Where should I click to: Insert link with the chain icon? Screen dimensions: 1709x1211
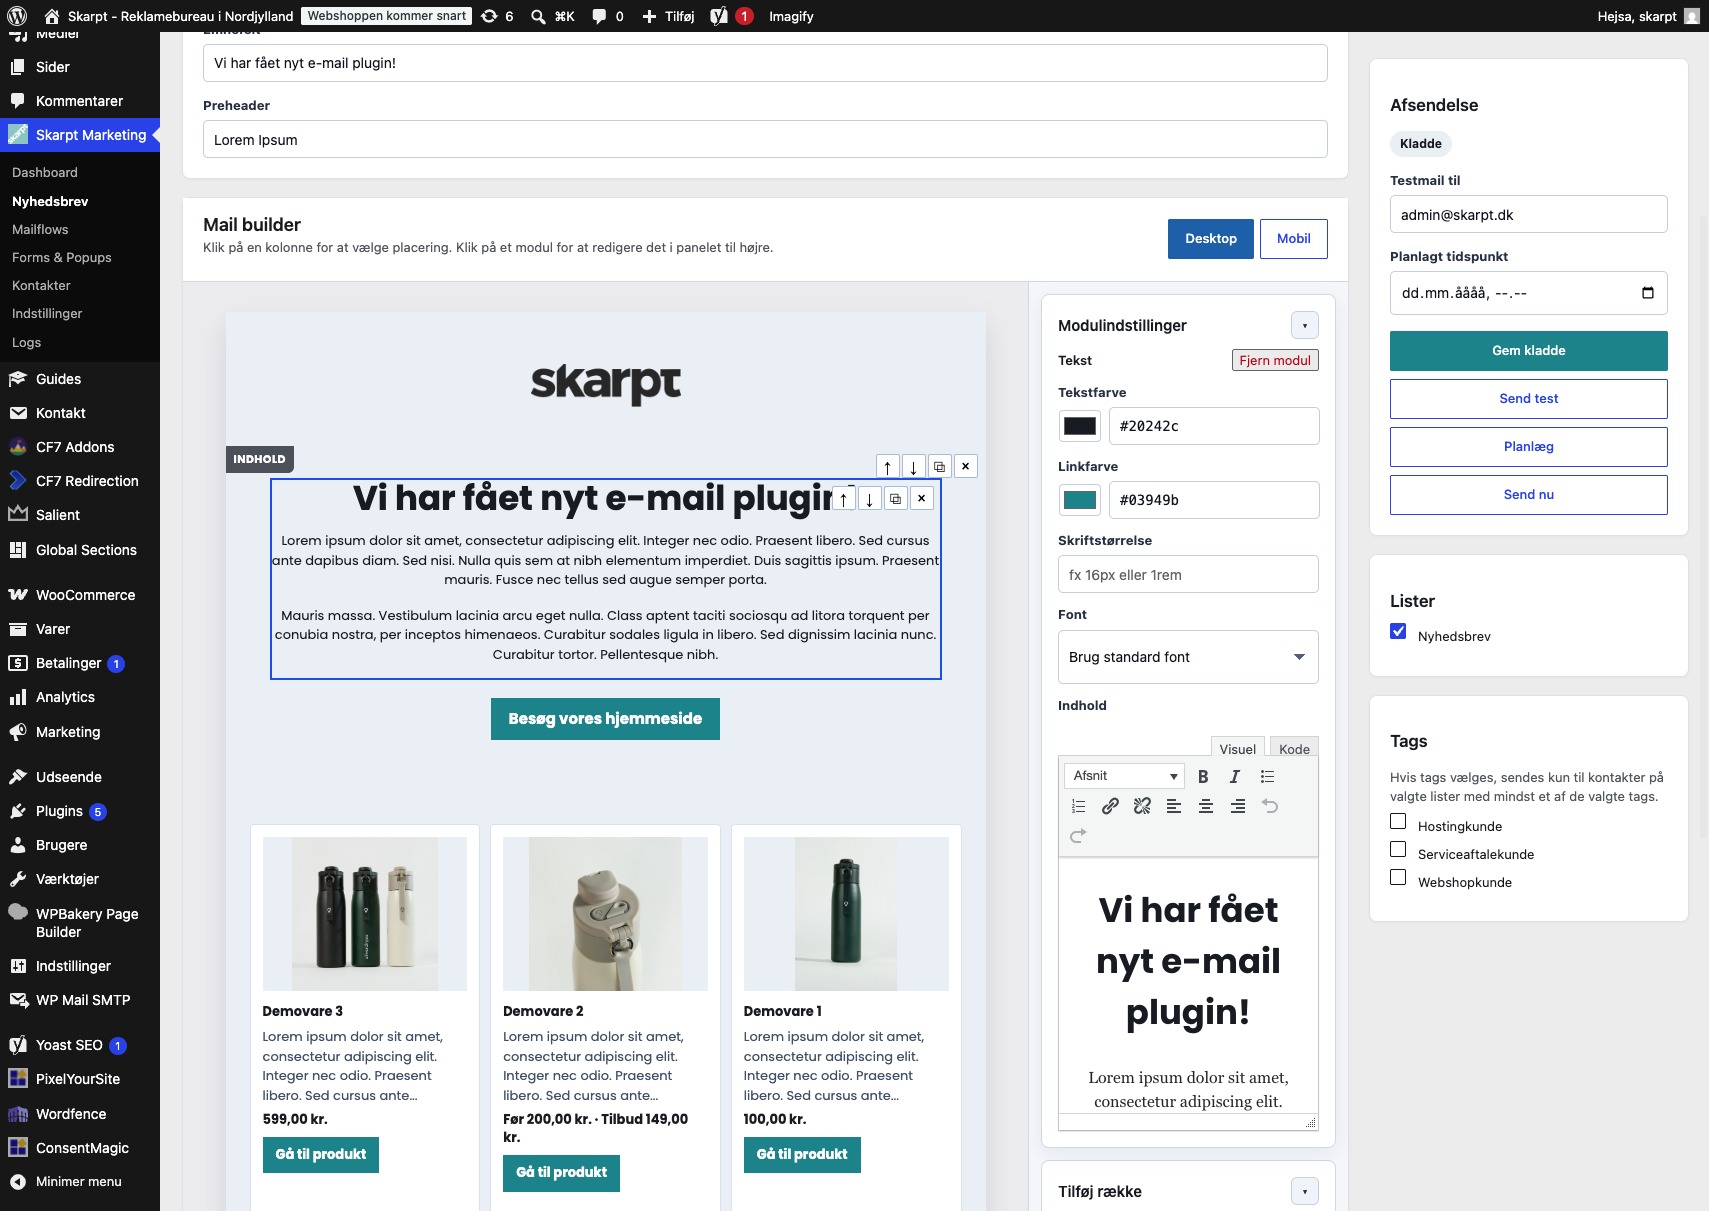(1110, 806)
